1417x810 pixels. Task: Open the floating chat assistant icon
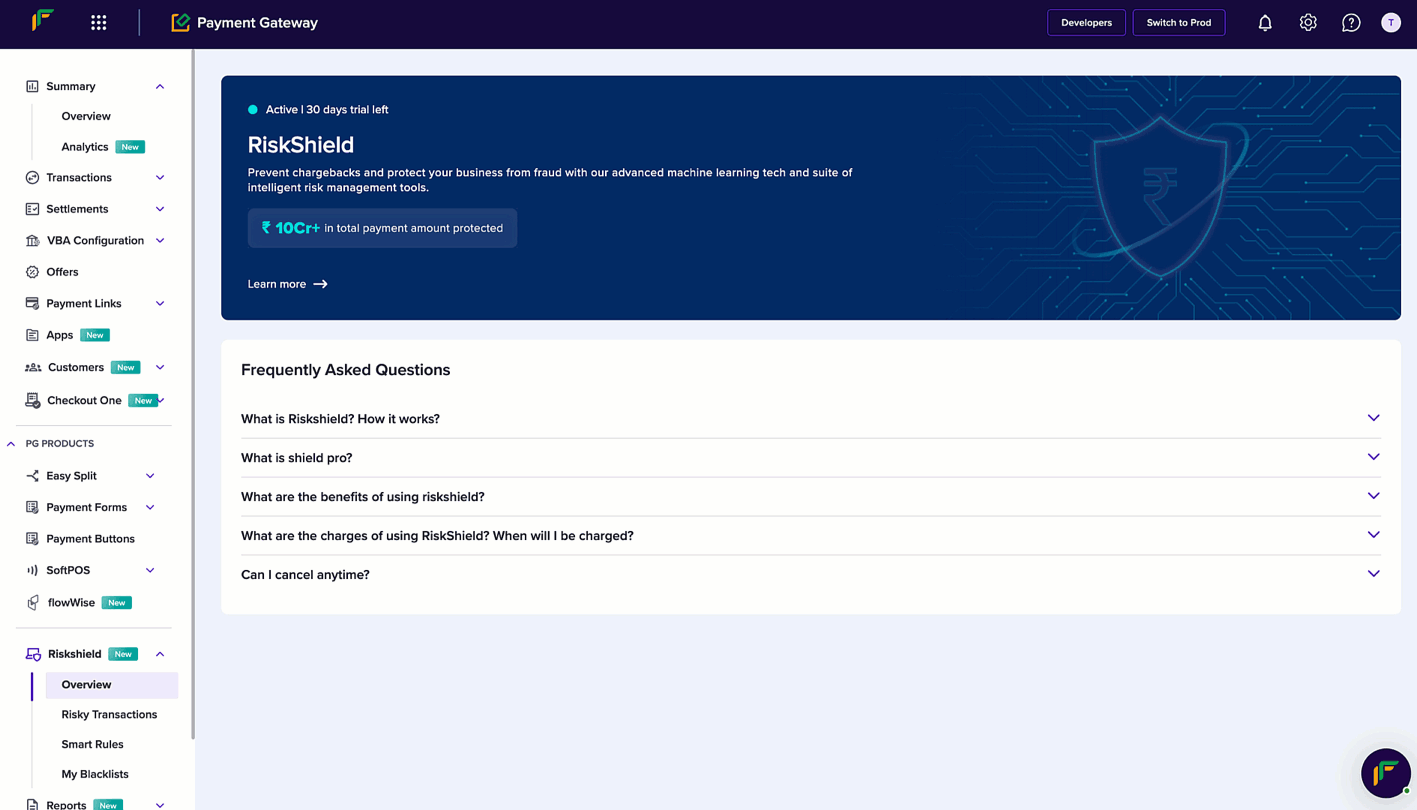1386,773
